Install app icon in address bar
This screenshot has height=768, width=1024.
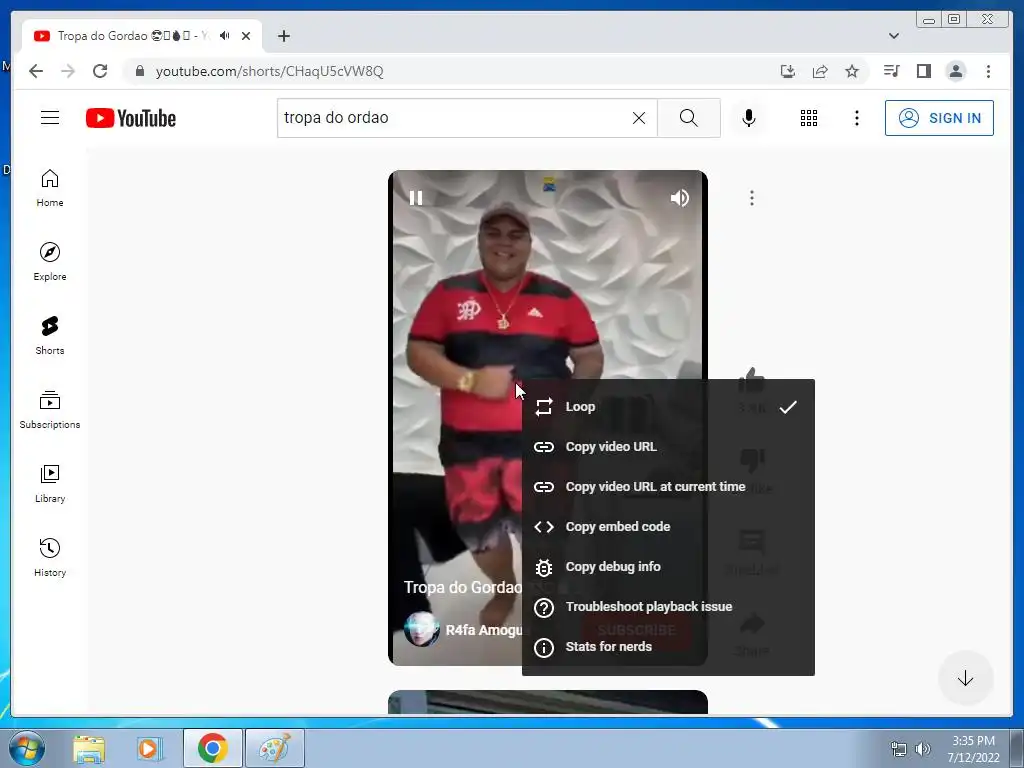tap(788, 71)
